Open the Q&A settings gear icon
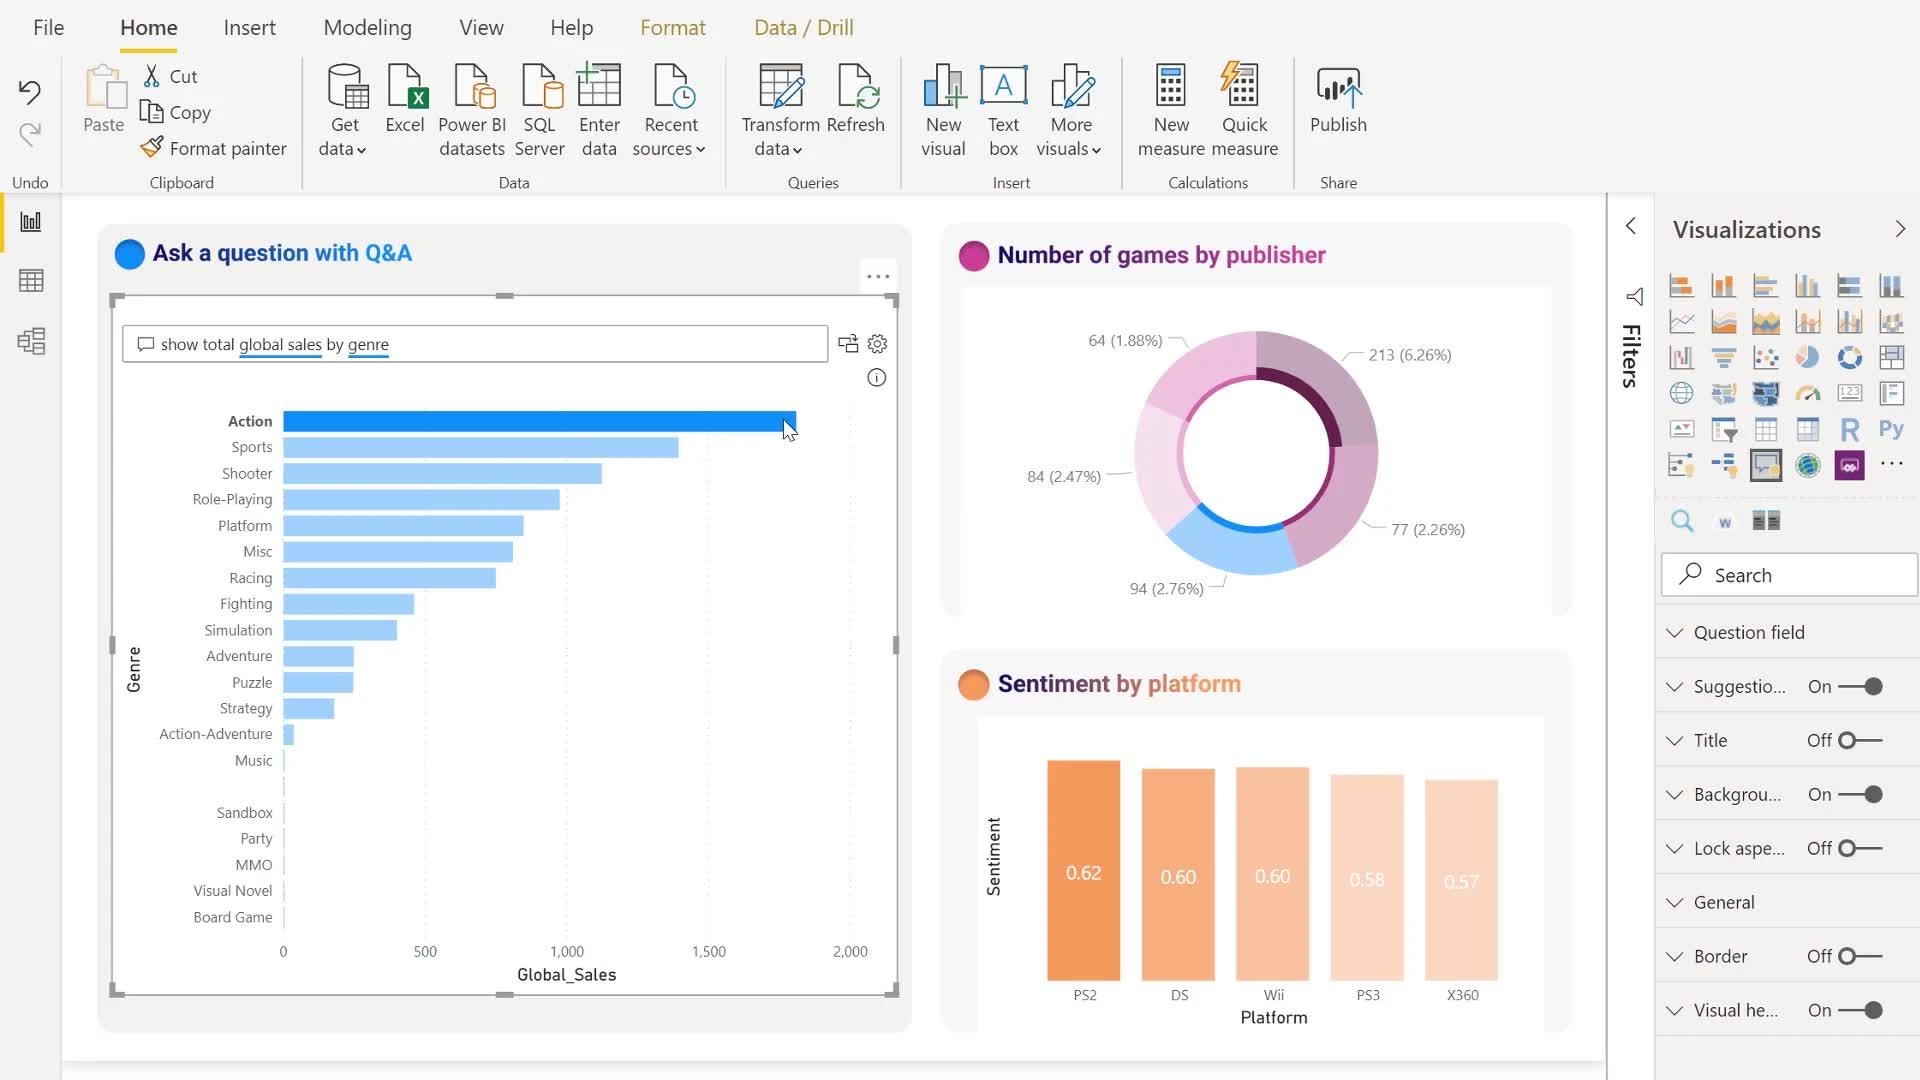Viewport: 1920px width, 1080px height. click(877, 344)
